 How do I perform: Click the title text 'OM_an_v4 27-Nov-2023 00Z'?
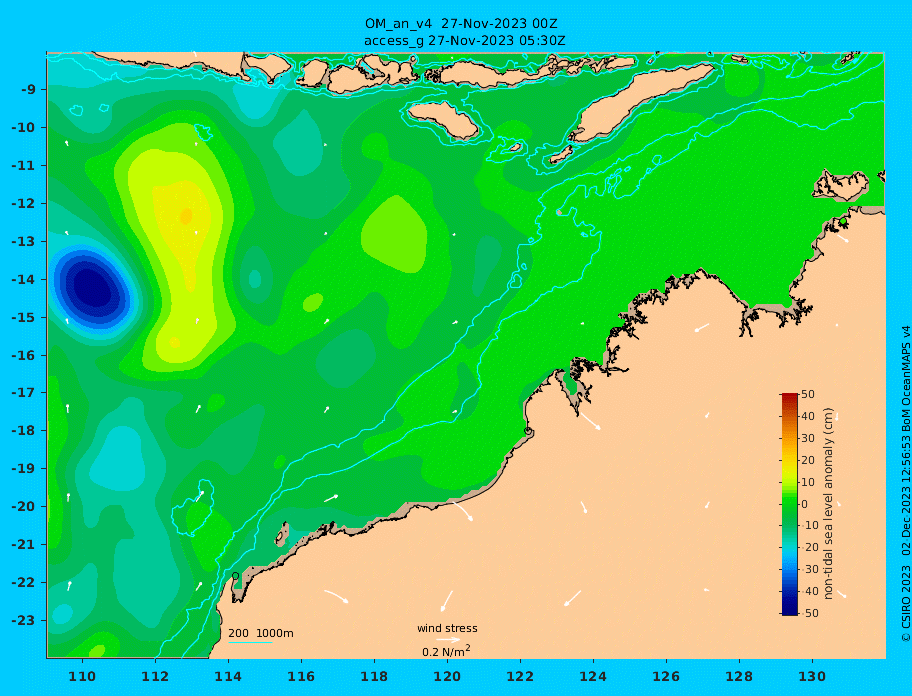(x=461, y=24)
